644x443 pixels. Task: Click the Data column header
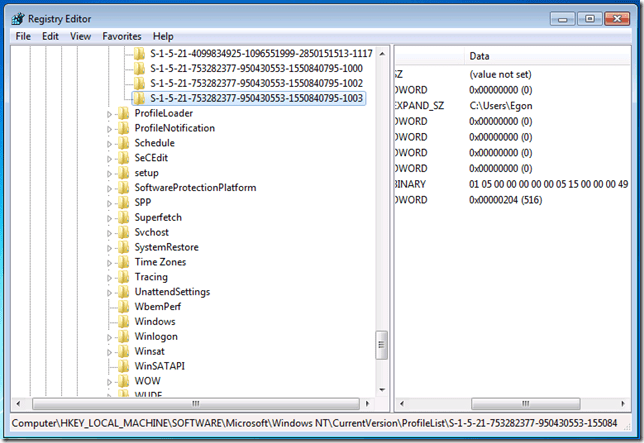tap(480, 56)
